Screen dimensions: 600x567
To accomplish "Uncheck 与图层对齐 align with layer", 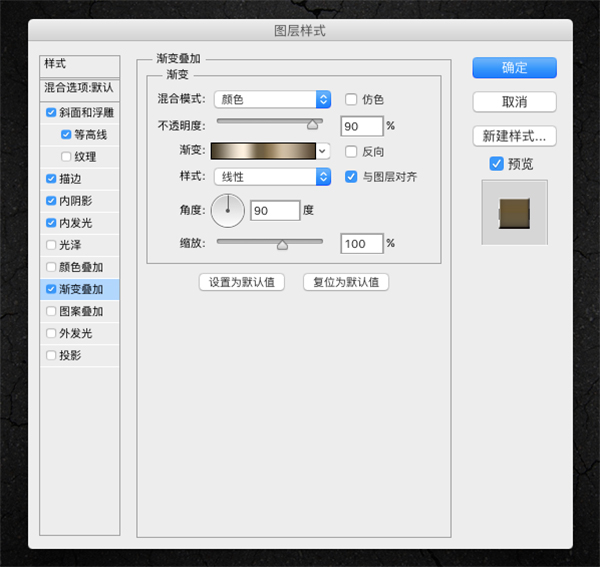I will coord(351,177).
